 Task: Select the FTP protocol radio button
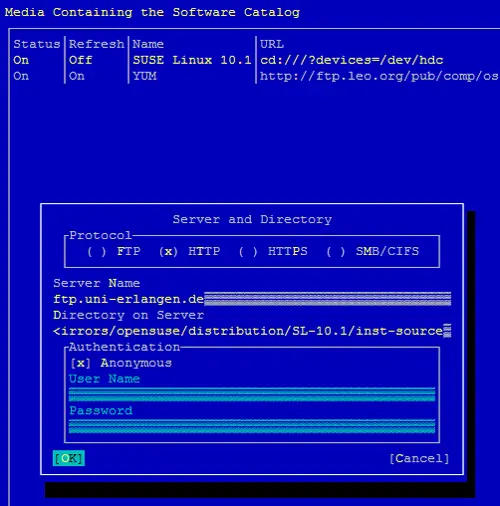114,251
